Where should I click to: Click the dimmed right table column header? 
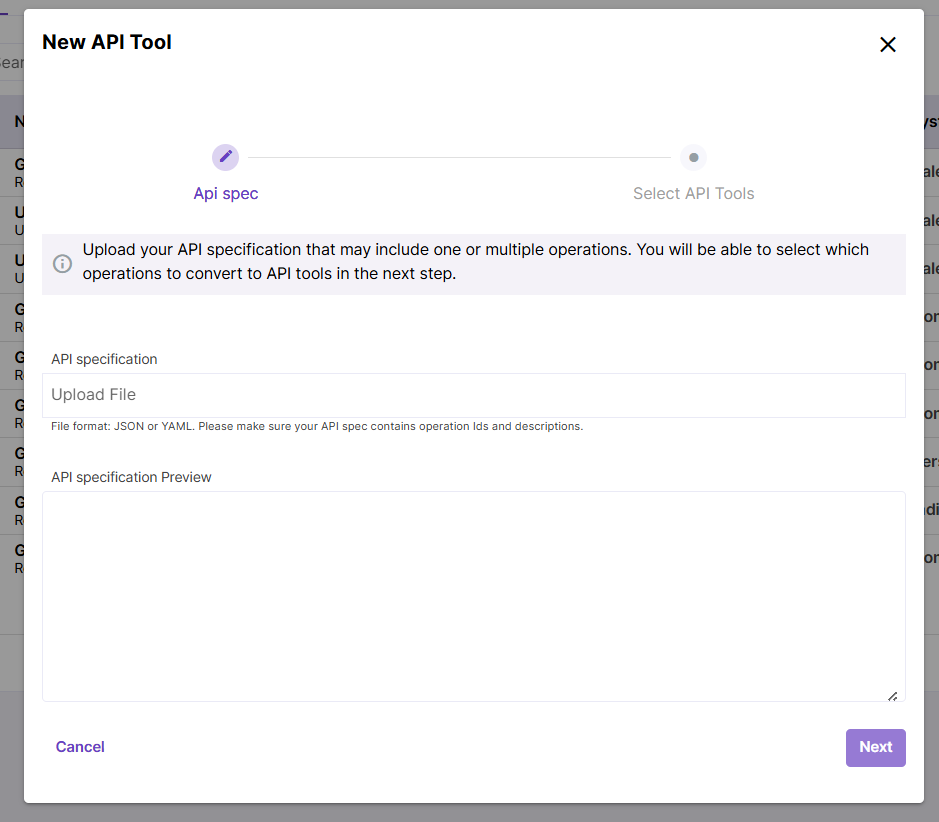(x=930, y=122)
